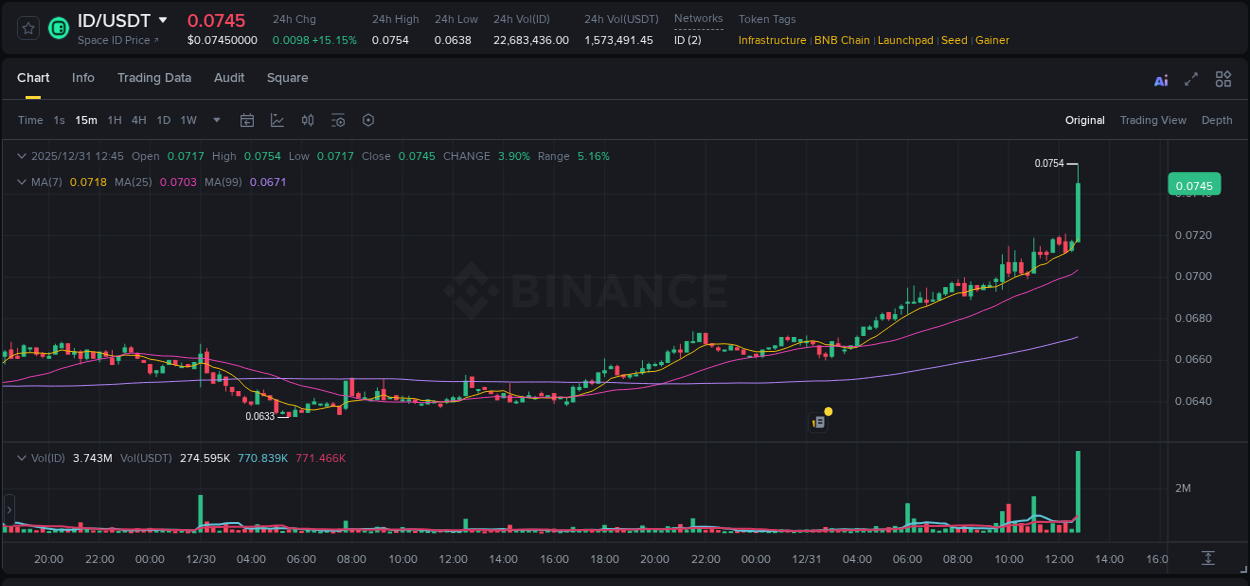Open the hexagon chart settings icon

368,120
